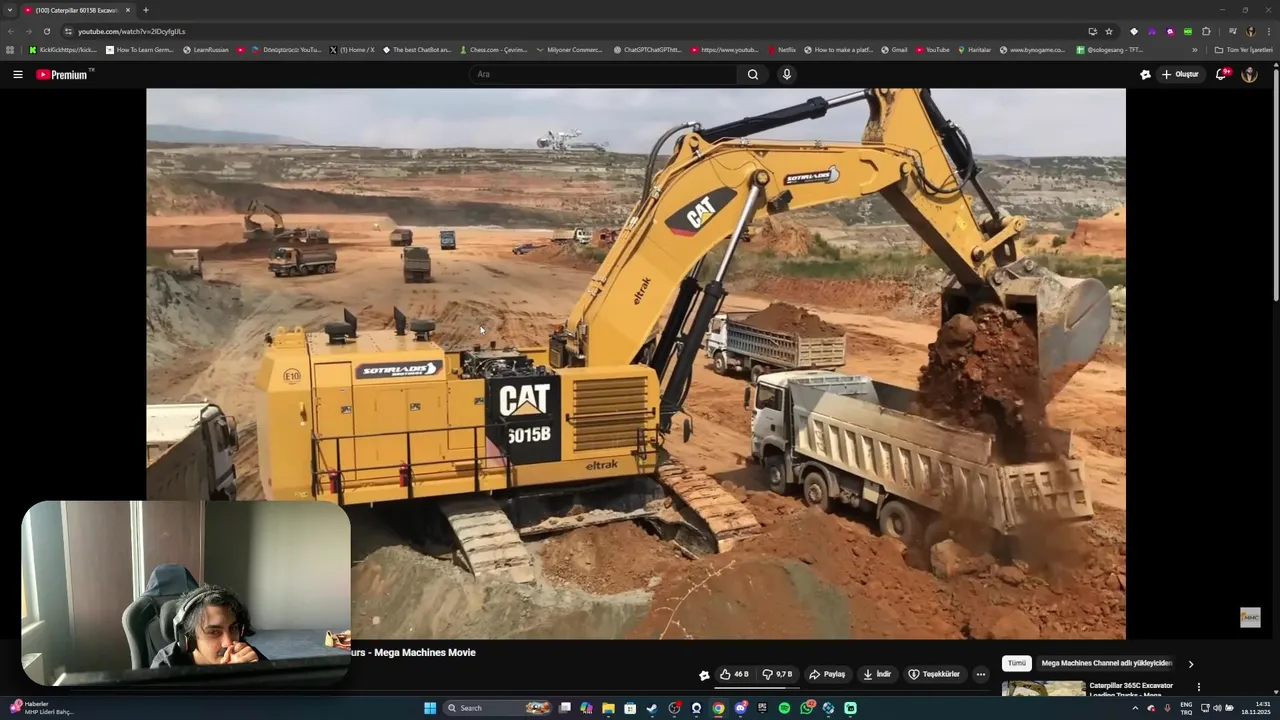This screenshot has height=720, width=1280.
Task: Expand hidden bookmarks with chevron
Action: [x=1194, y=49]
